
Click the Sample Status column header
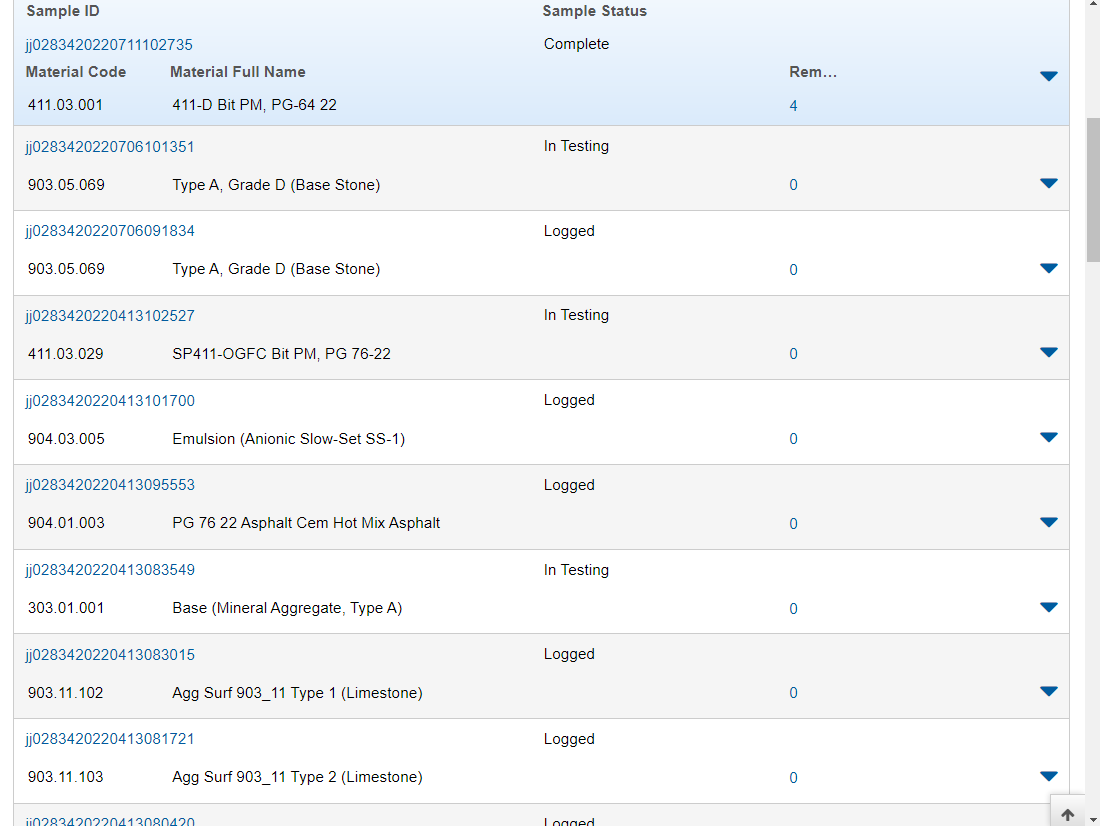595,11
